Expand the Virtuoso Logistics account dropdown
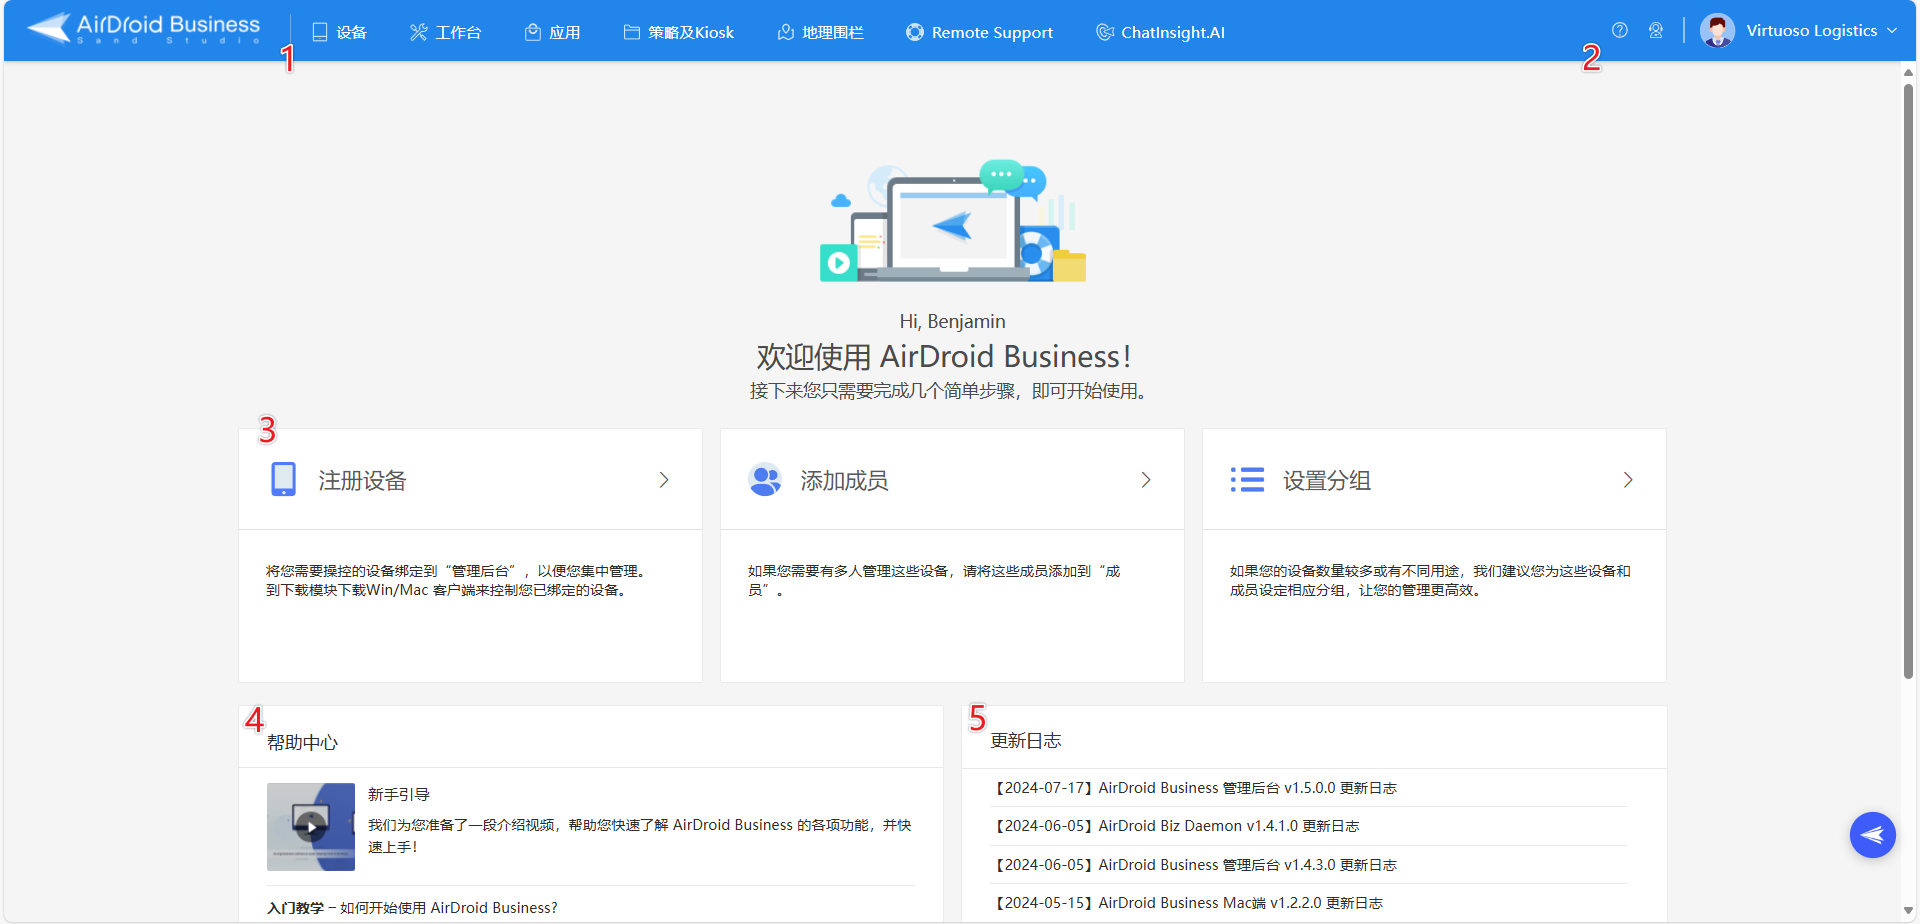1920x924 pixels. [1822, 31]
